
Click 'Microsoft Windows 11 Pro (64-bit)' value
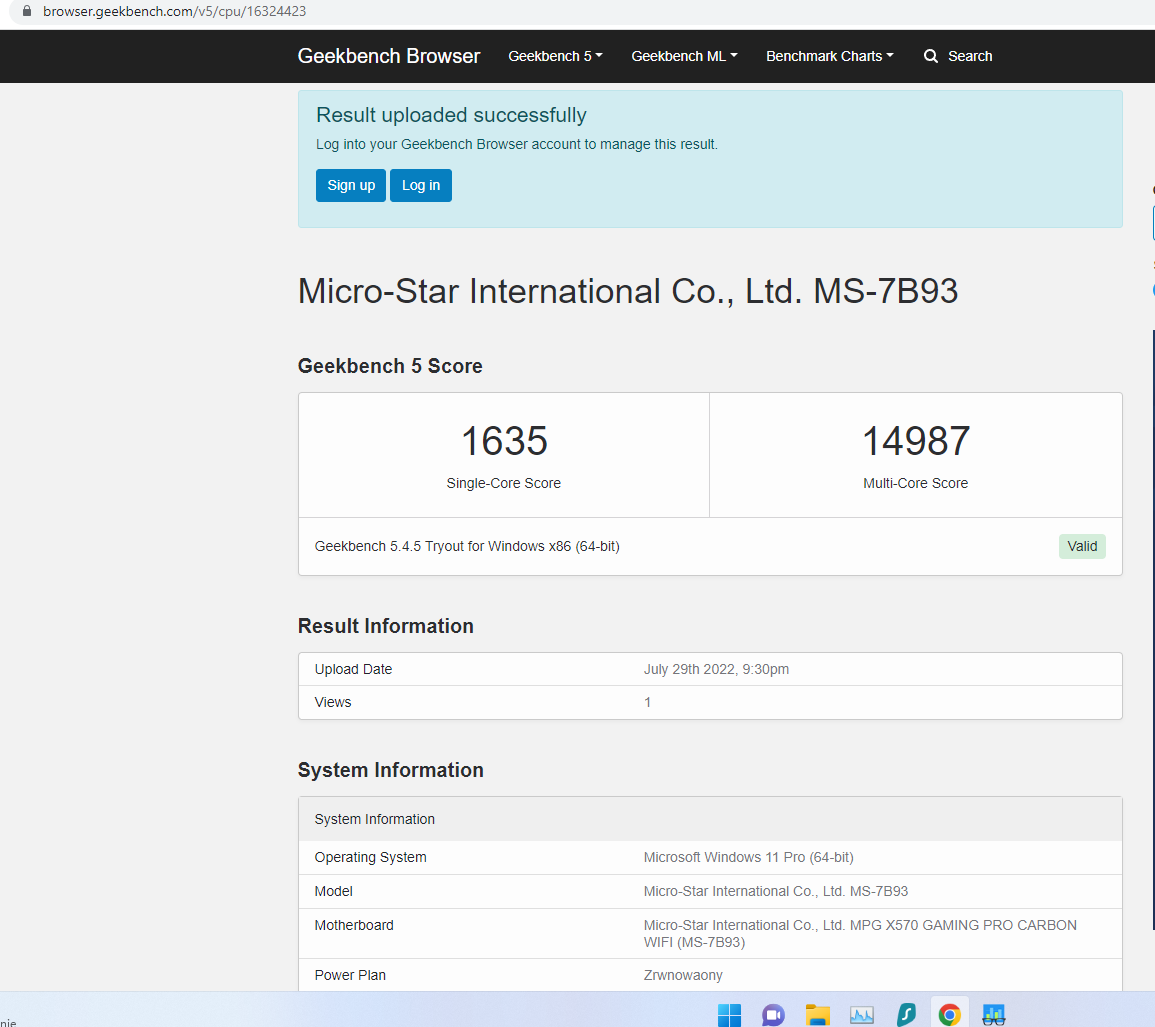click(748, 858)
